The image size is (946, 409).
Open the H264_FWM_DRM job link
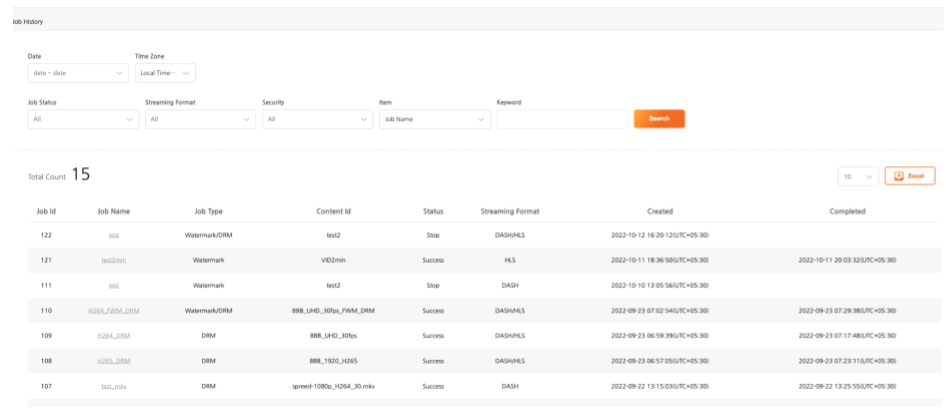114,310
